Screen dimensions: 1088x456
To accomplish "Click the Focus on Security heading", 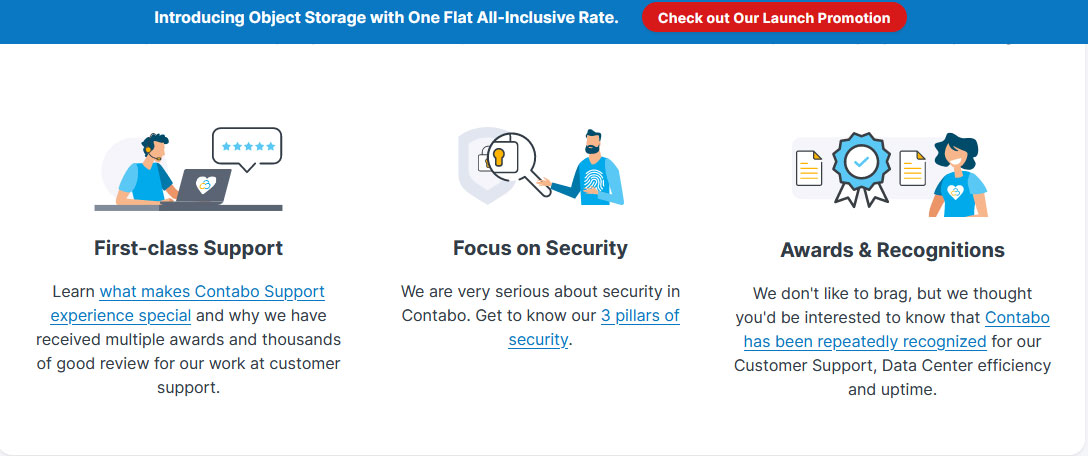I will point(541,248).
